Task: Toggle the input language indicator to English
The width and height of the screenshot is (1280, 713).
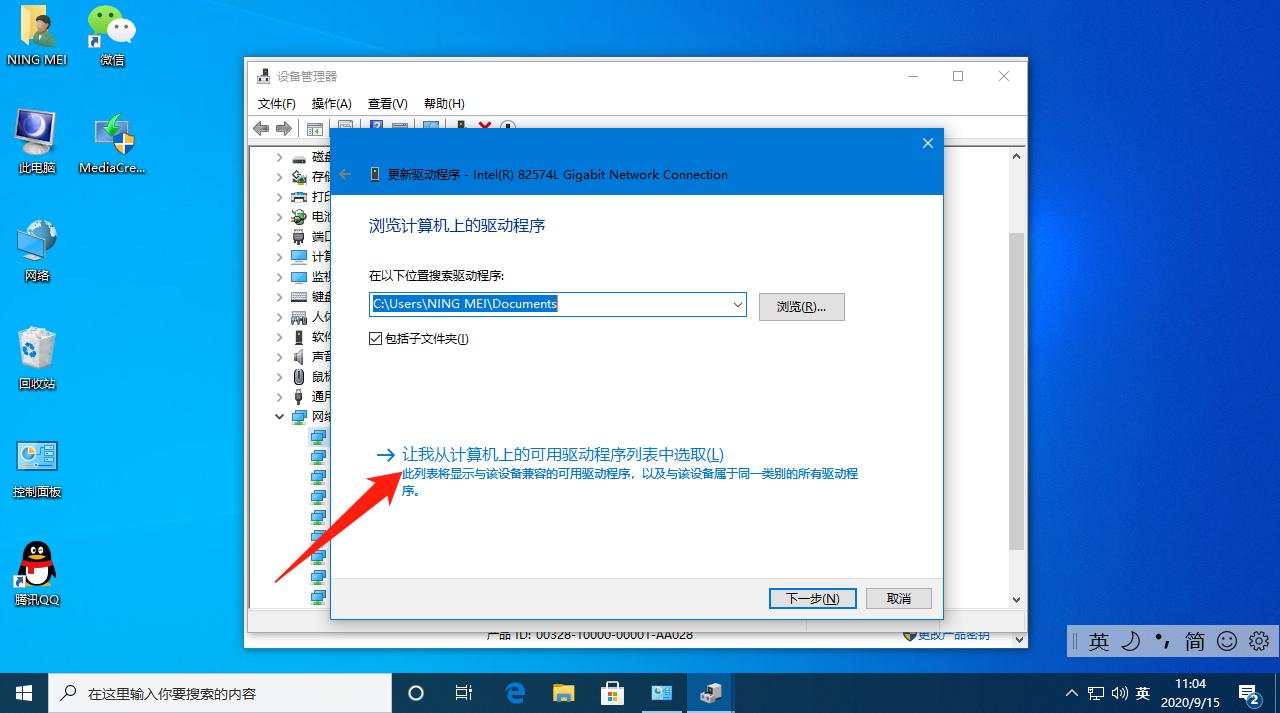Action: click(1099, 641)
